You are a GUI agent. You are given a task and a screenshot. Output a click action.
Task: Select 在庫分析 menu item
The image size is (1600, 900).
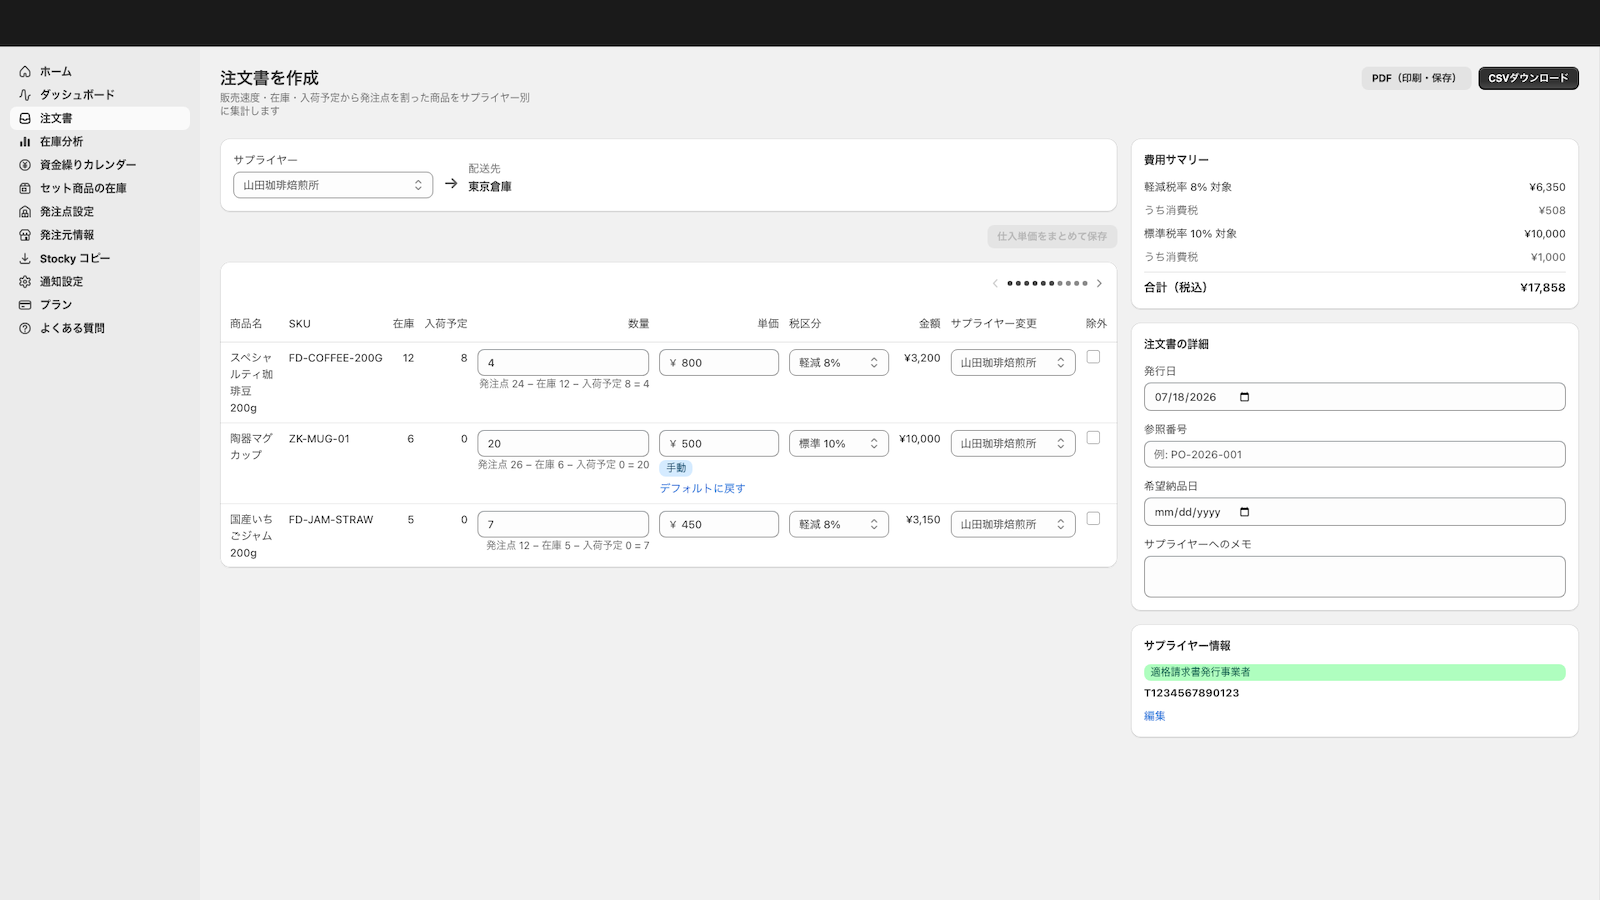click(100, 142)
